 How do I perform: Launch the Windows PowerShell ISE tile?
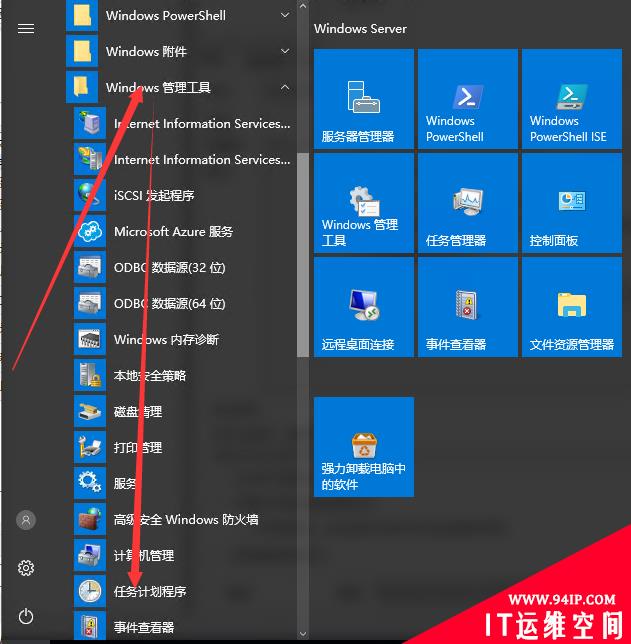pyautogui.click(x=572, y=99)
